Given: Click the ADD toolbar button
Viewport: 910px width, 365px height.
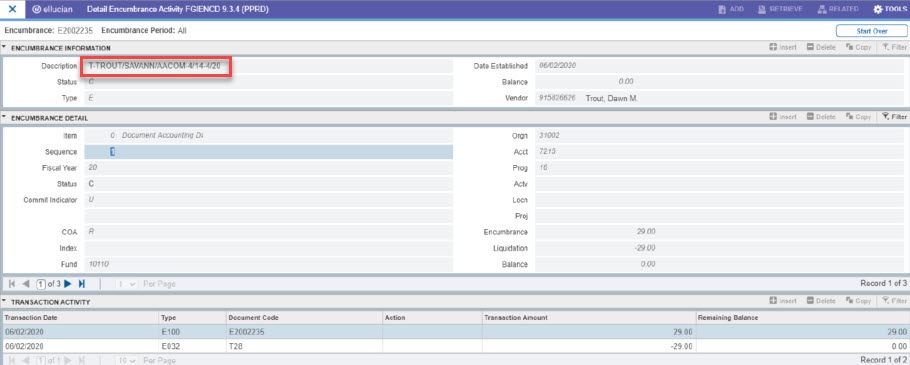Looking at the screenshot, I should pyautogui.click(x=731, y=9).
